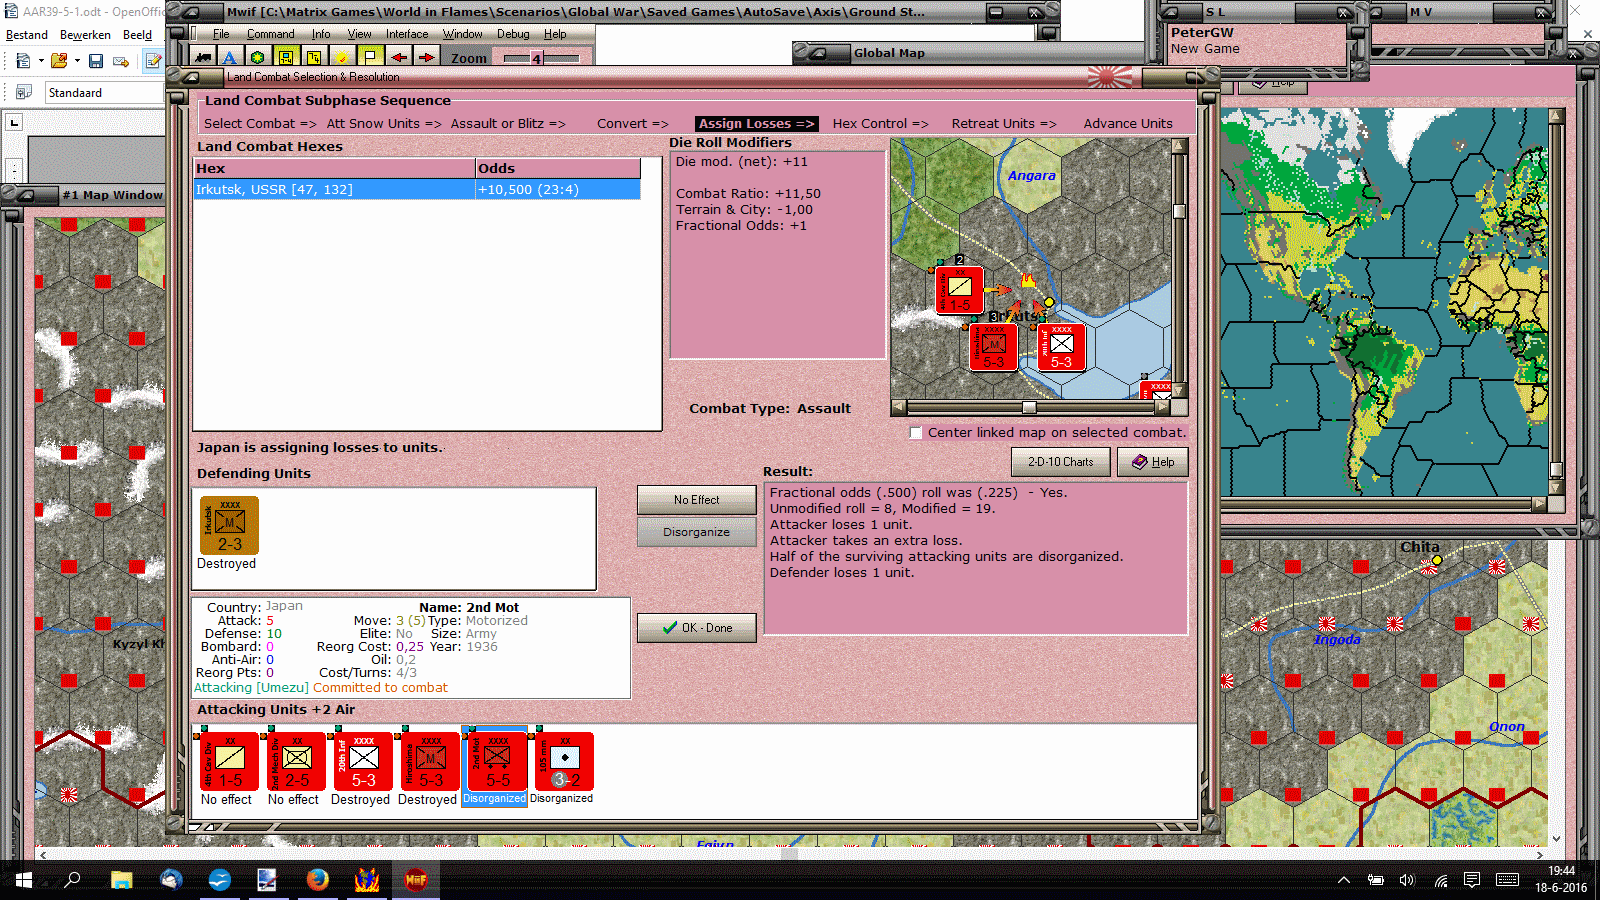1600x900 pixels.
Task: Click the Global Map window title bar
Action: [x=969, y=53]
